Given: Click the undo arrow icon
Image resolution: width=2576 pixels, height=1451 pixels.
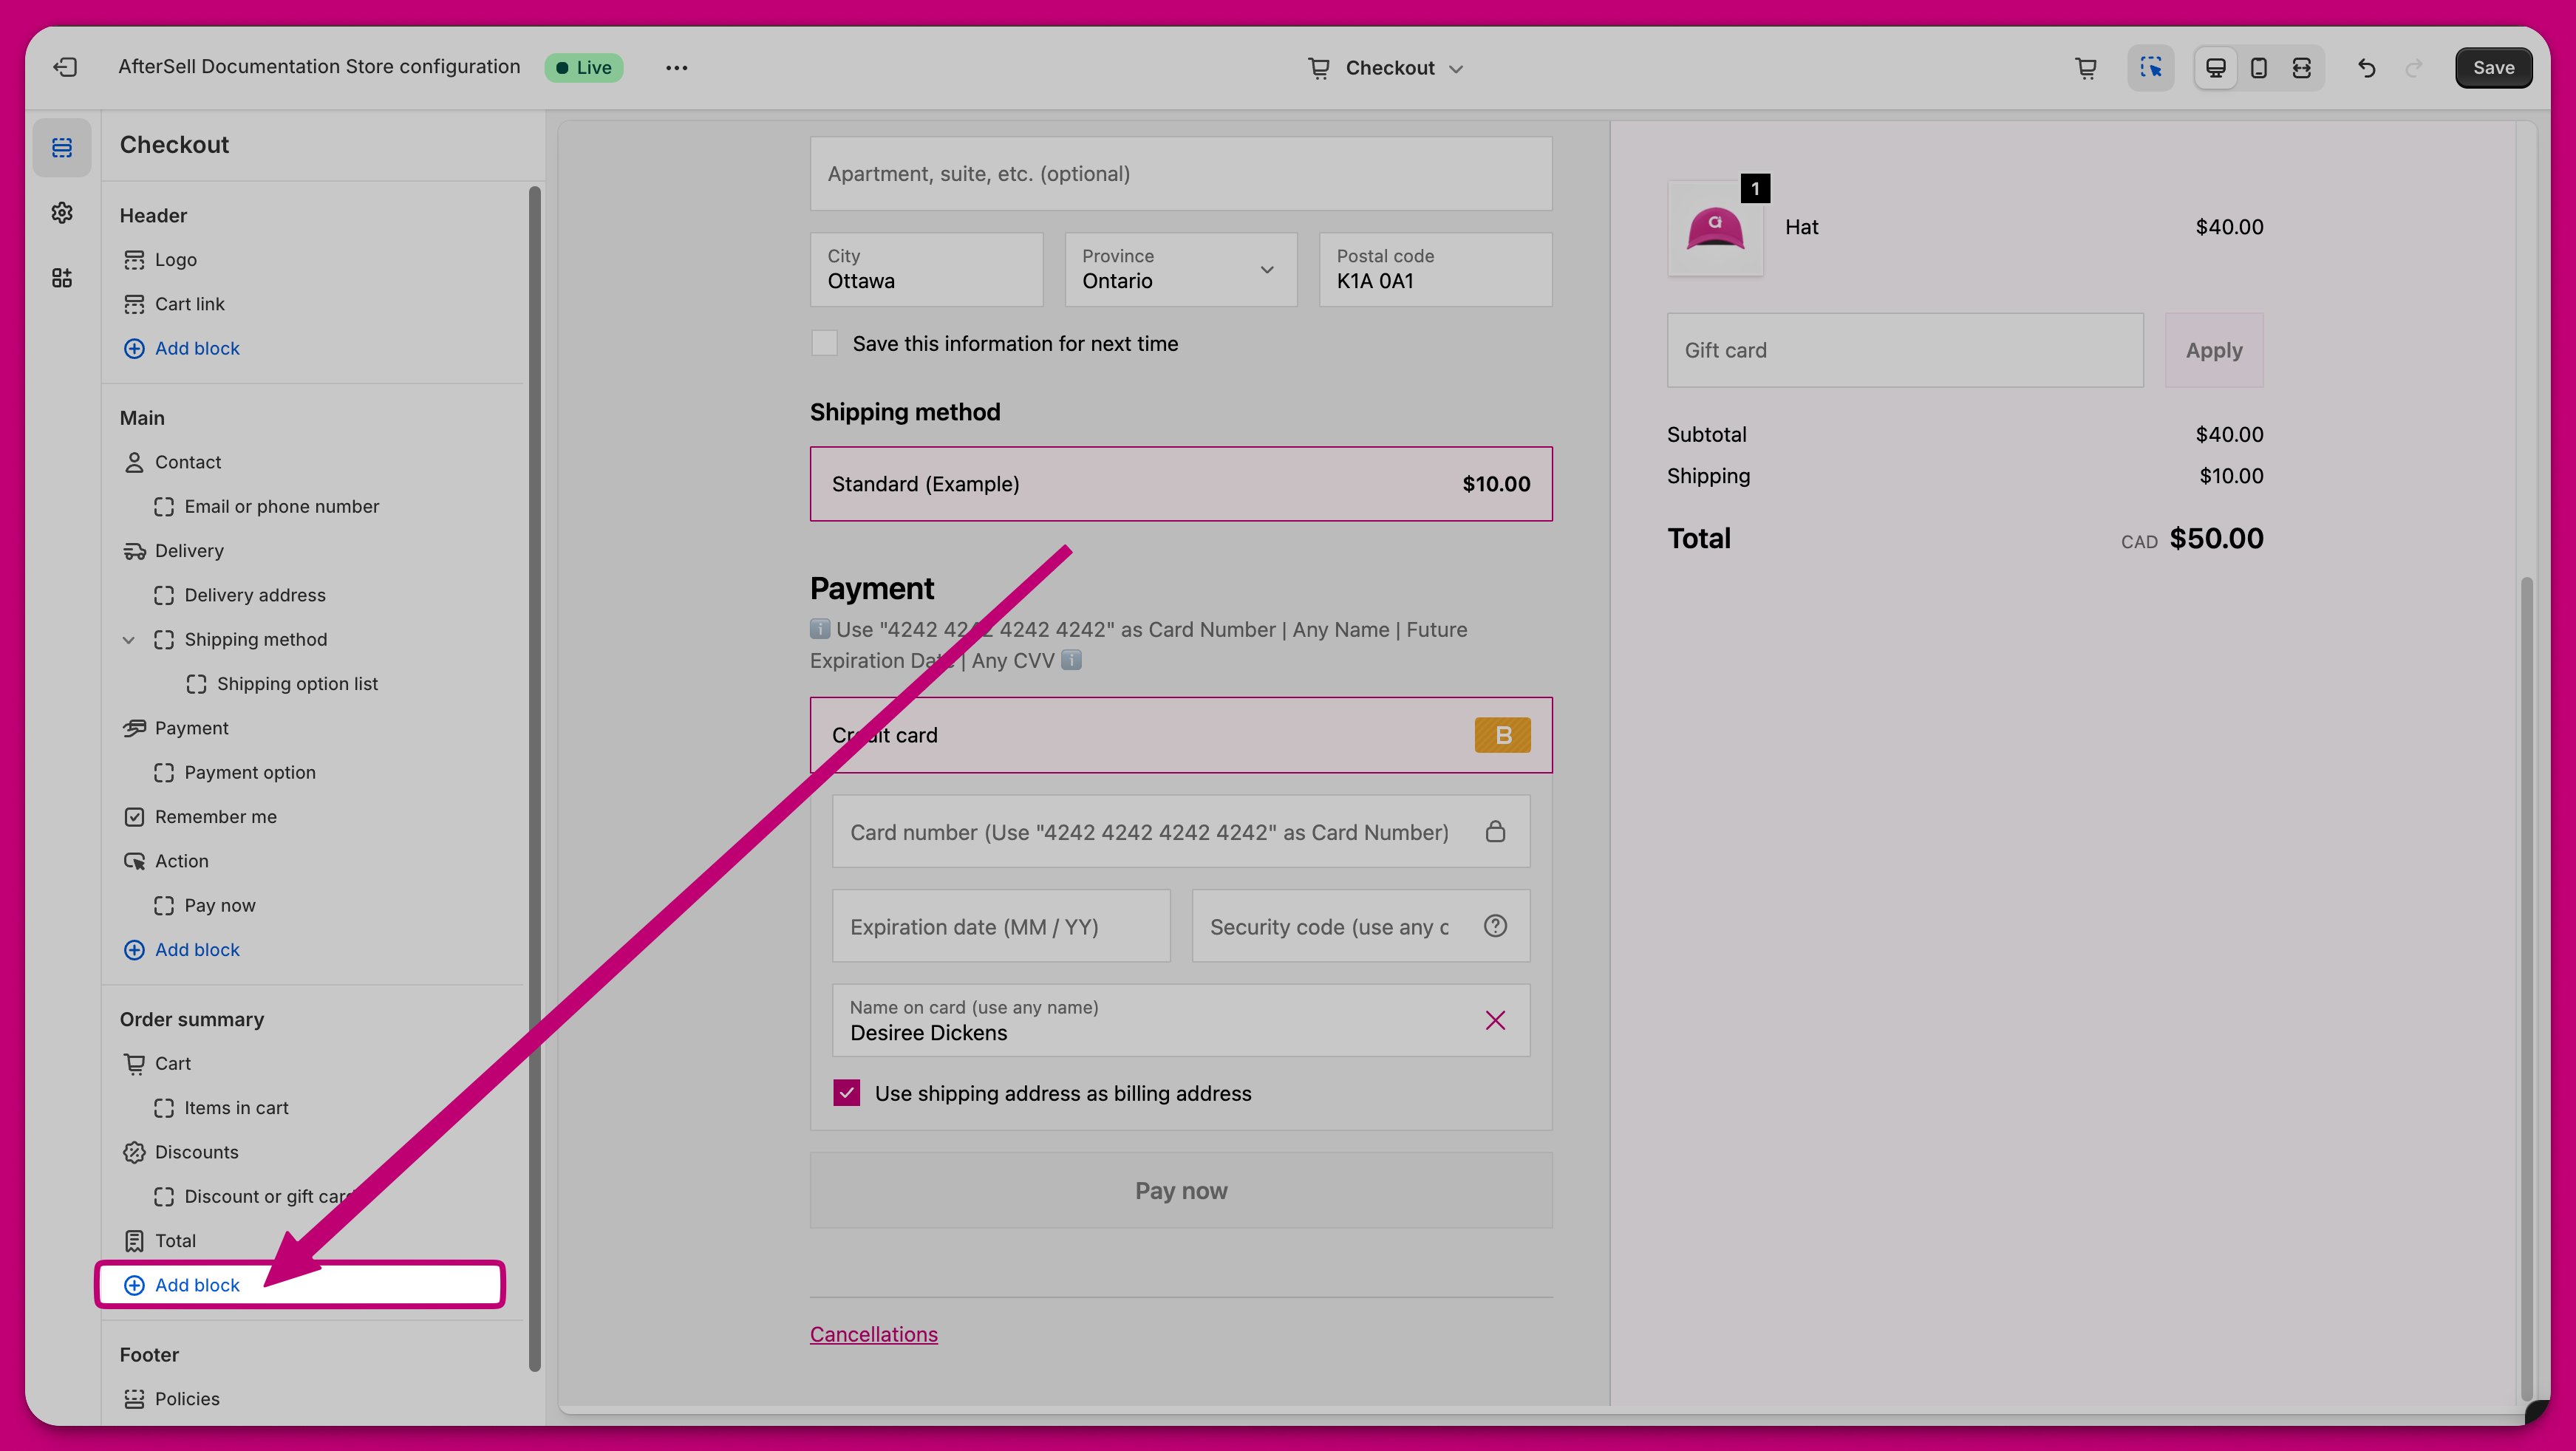Looking at the screenshot, I should pyautogui.click(x=2366, y=68).
